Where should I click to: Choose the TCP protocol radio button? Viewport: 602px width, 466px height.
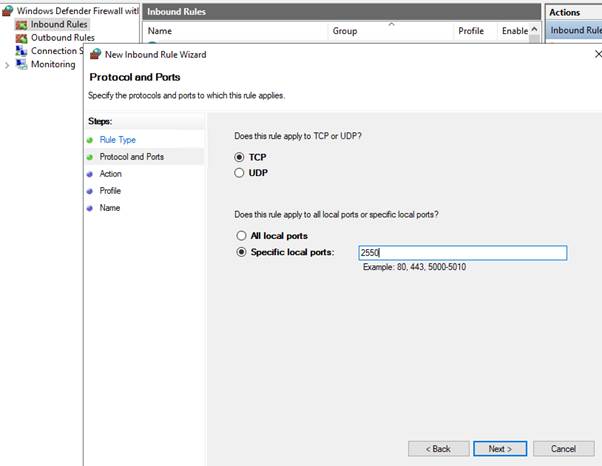(x=239, y=157)
